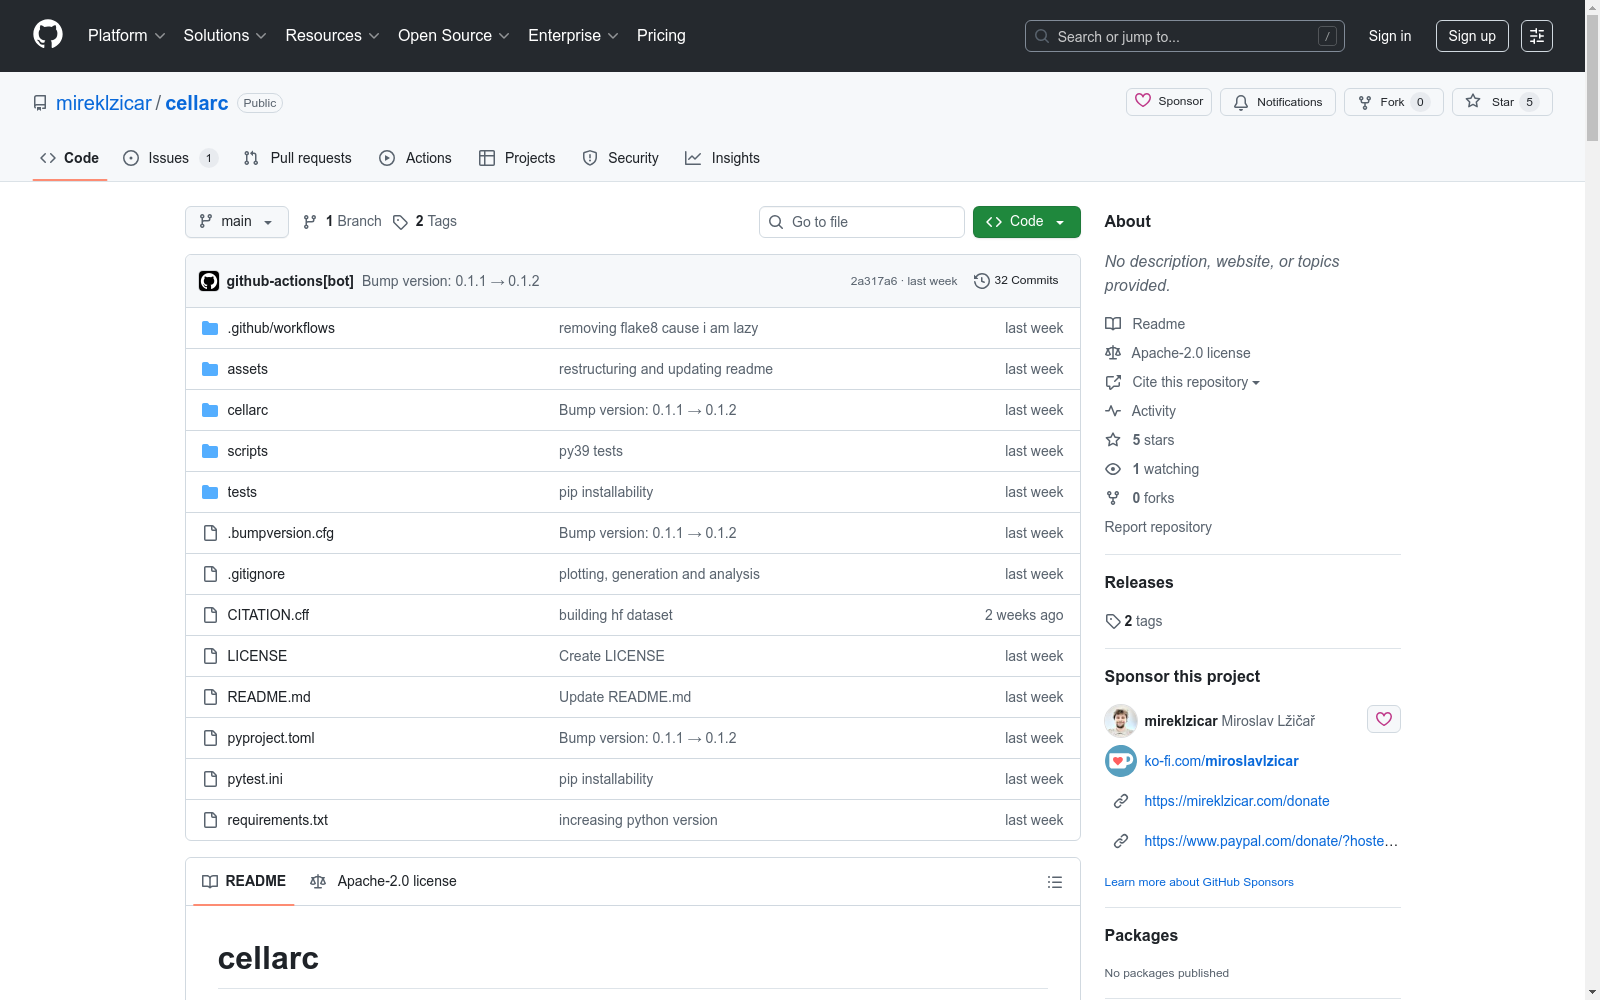Viewport: 1600px width, 1000px height.
Task: Click the GitHub logo home icon
Action: (48, 35)
